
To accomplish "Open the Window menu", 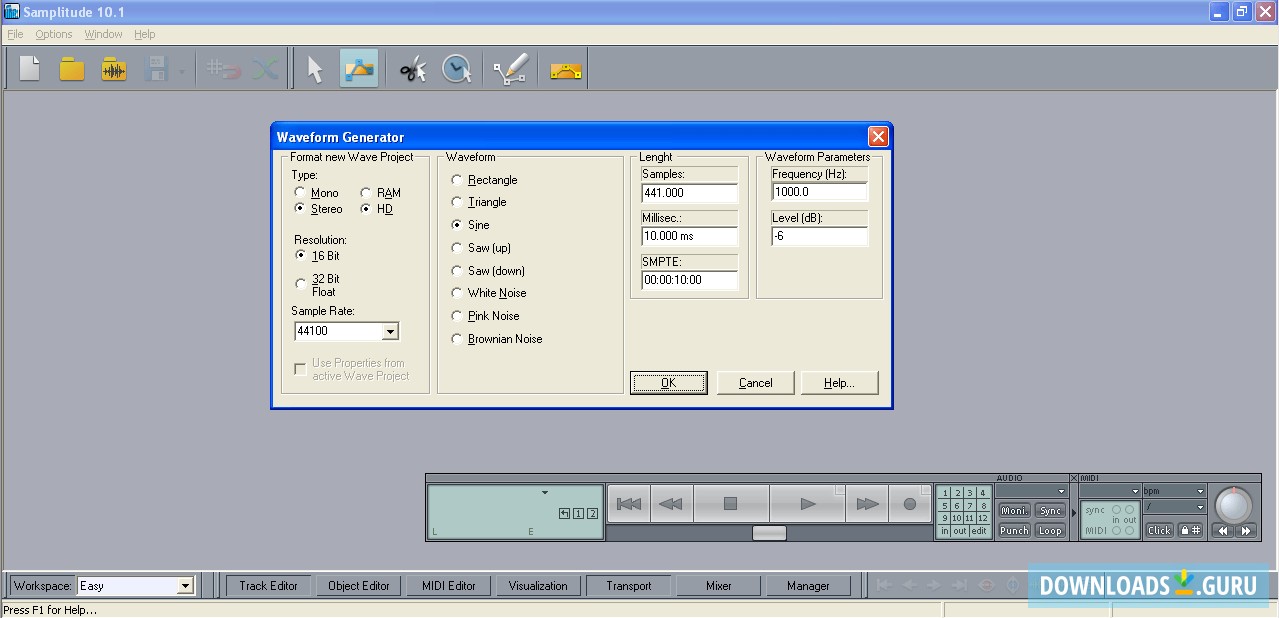I will coord(103,33).
